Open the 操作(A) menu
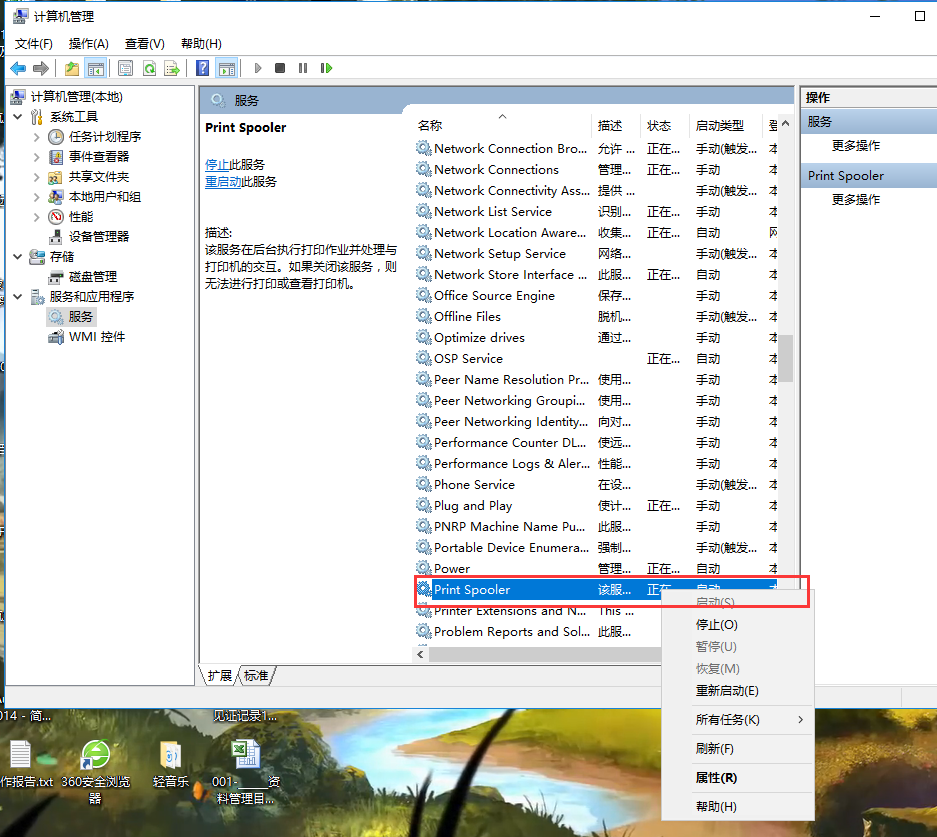Screen dimensions: 937x837 [x=88, y=44]
